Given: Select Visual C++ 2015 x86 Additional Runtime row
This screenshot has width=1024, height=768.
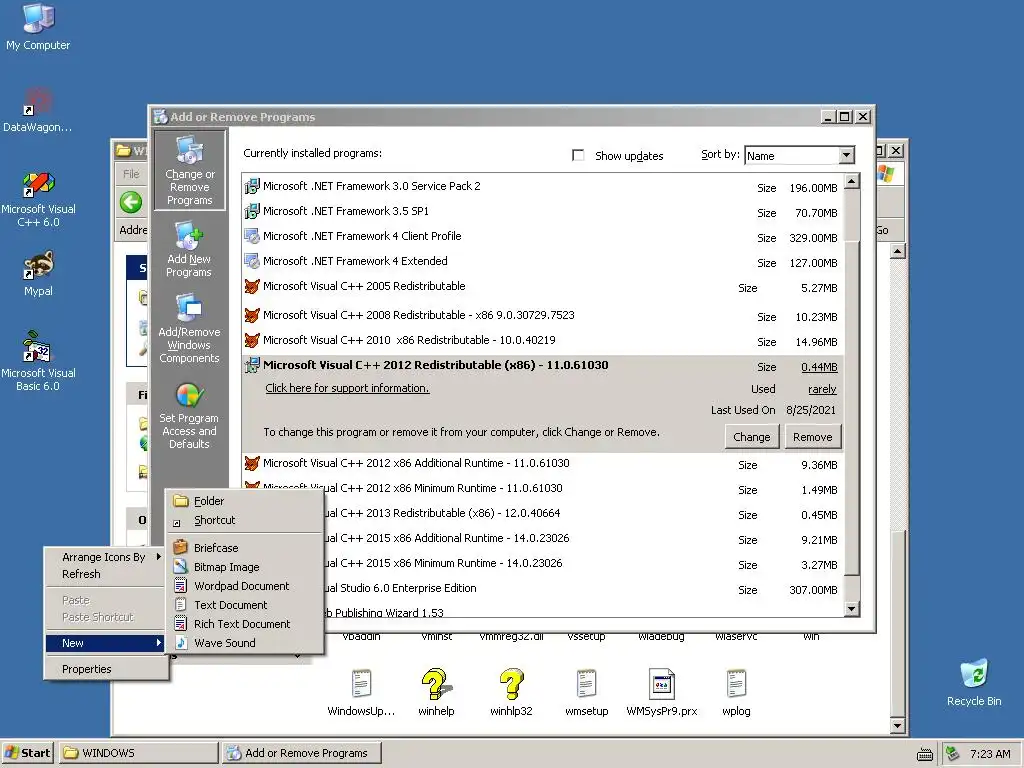Looking at the screenshot, I should coord(543,539).
